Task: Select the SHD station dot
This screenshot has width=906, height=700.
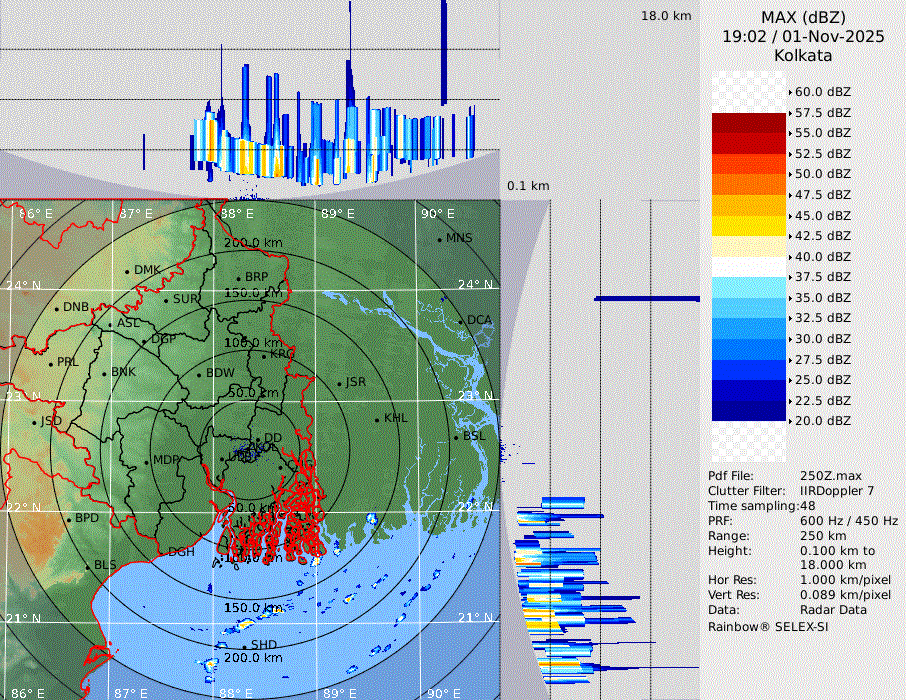Action: 244,645
